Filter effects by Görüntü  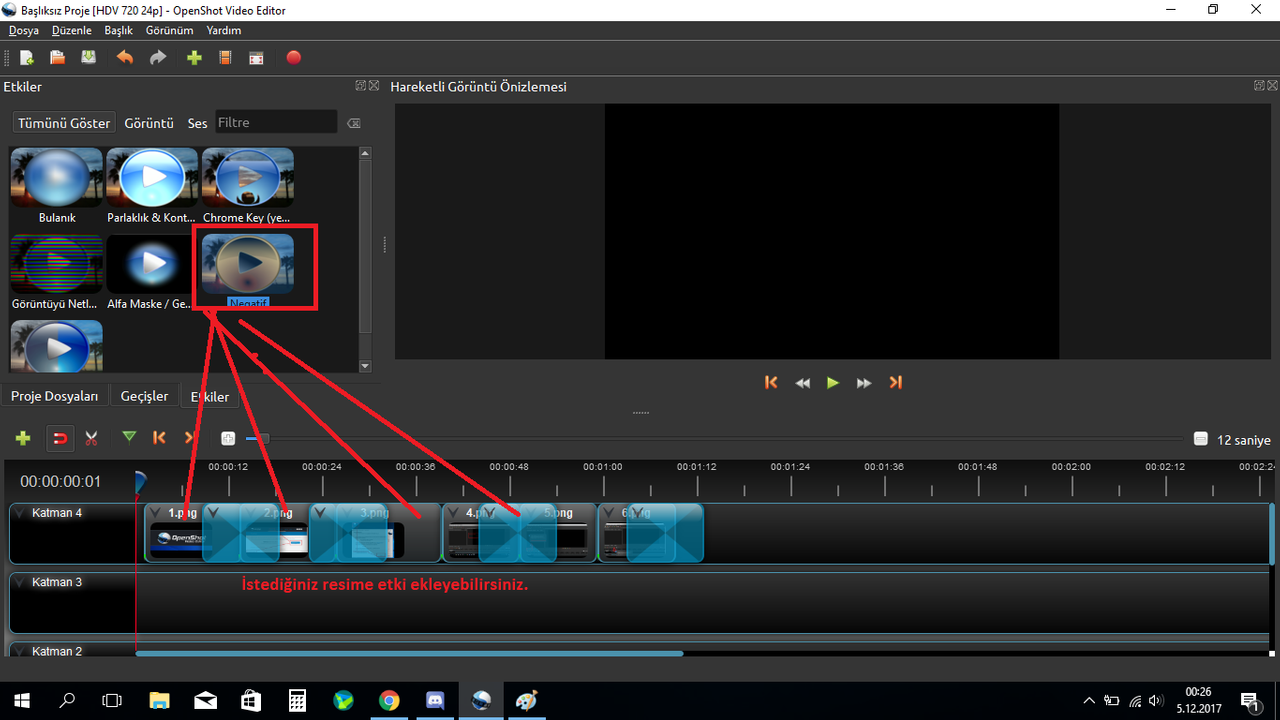[x=149, y=123]
